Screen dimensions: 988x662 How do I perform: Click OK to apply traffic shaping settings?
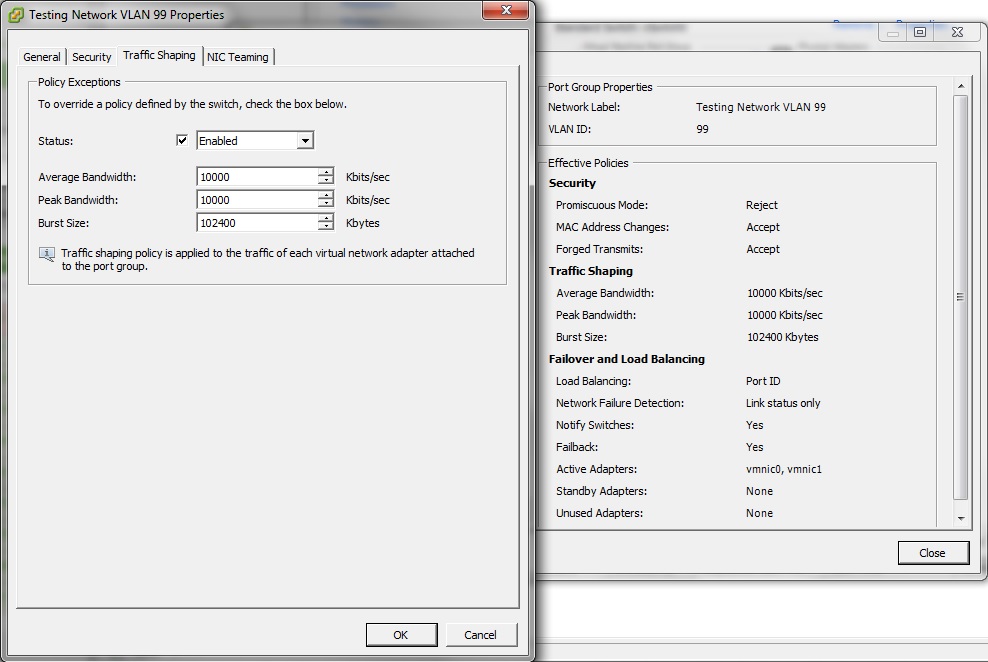(x=401, y=634)
